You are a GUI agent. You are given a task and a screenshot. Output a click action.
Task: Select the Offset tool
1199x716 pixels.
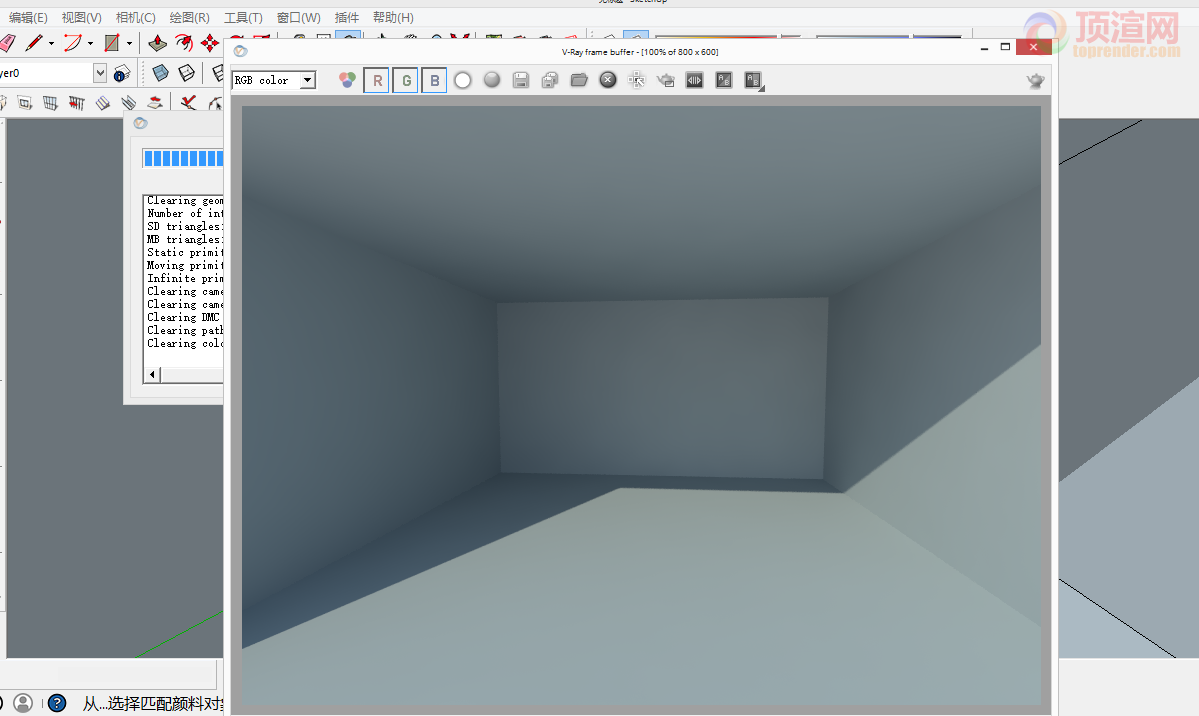tap(184, 43)
